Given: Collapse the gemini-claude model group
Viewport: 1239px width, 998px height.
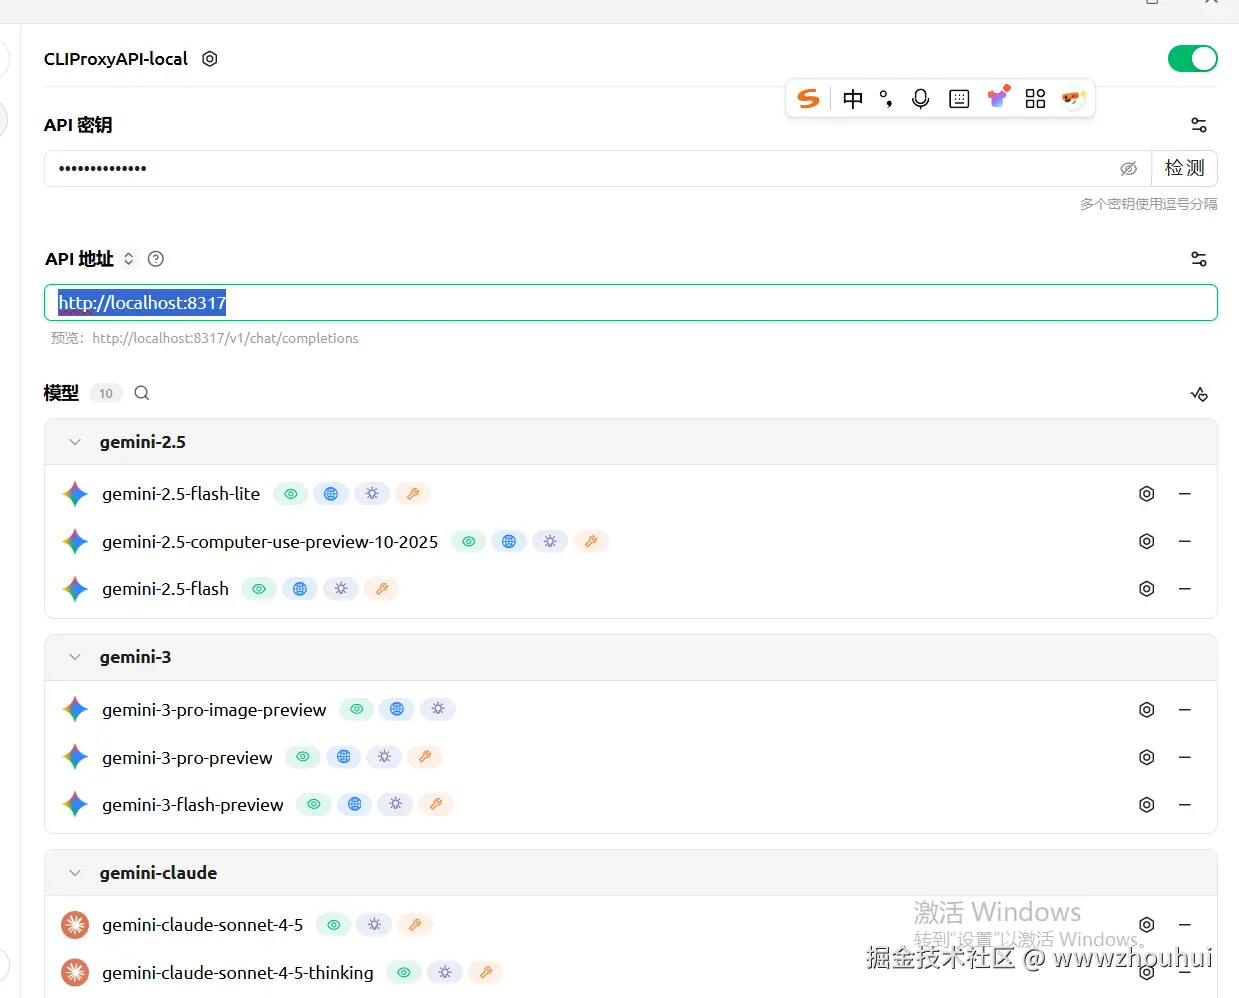Looking at the screenshot, I should pos(75,873).
